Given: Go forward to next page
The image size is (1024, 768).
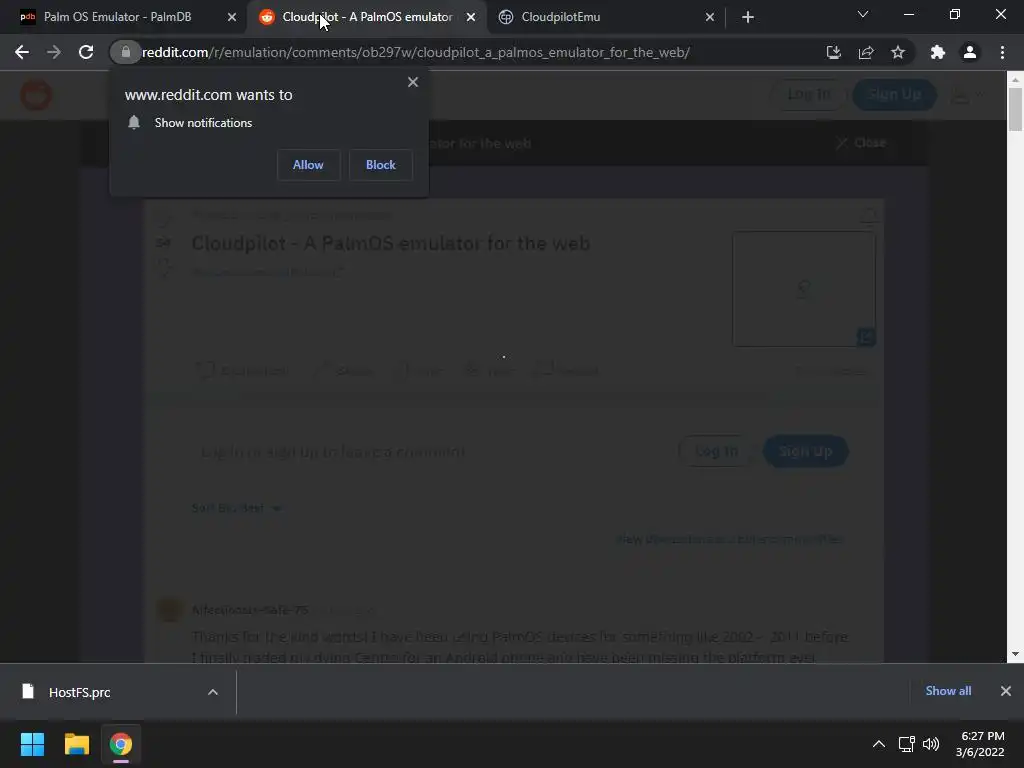Looking at the screenshot, I should click(54, 52).
